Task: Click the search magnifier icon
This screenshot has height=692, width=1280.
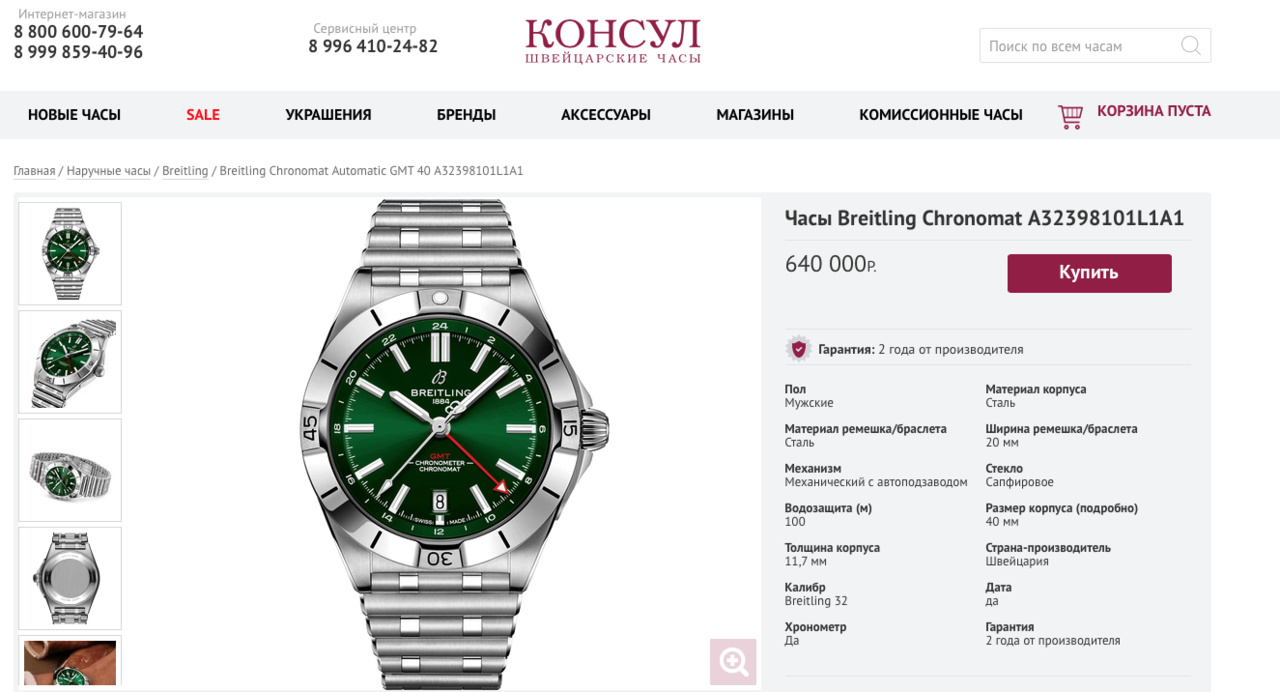Action: click(x=1190, y=45)
